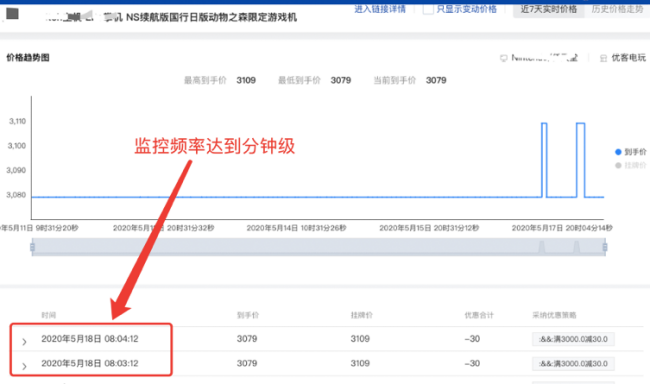Grab the left handle of the chart range slider
This screenshot has width=650, height=384.
32,247
